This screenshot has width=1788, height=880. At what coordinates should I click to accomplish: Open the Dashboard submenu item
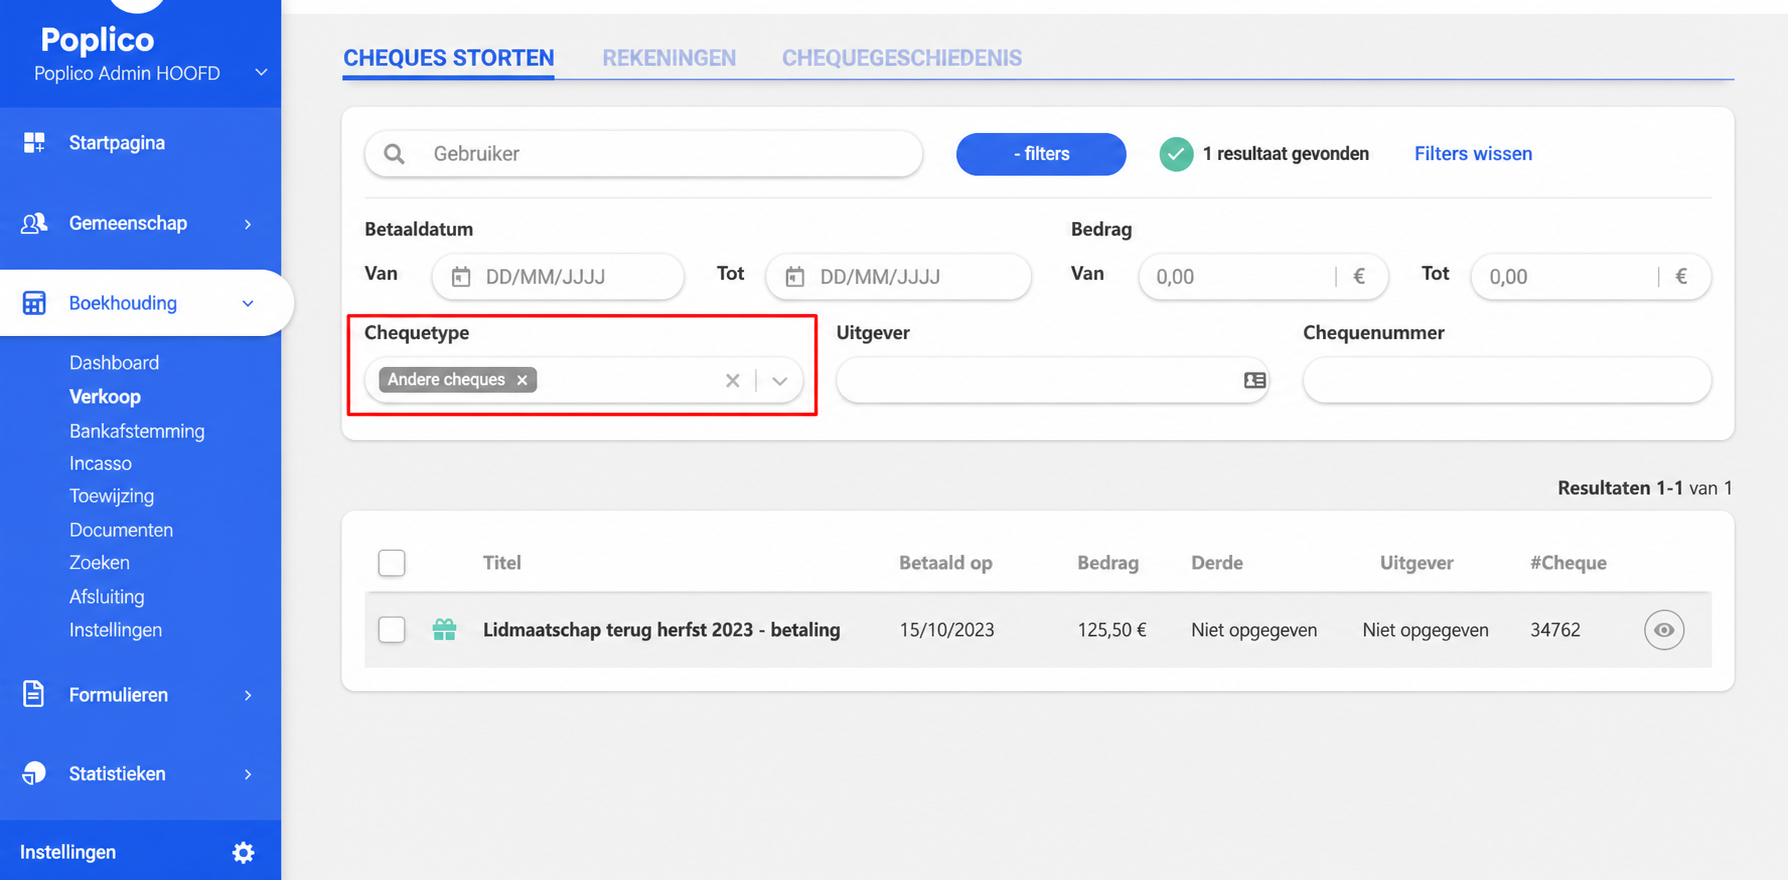[x=114, y=363]
